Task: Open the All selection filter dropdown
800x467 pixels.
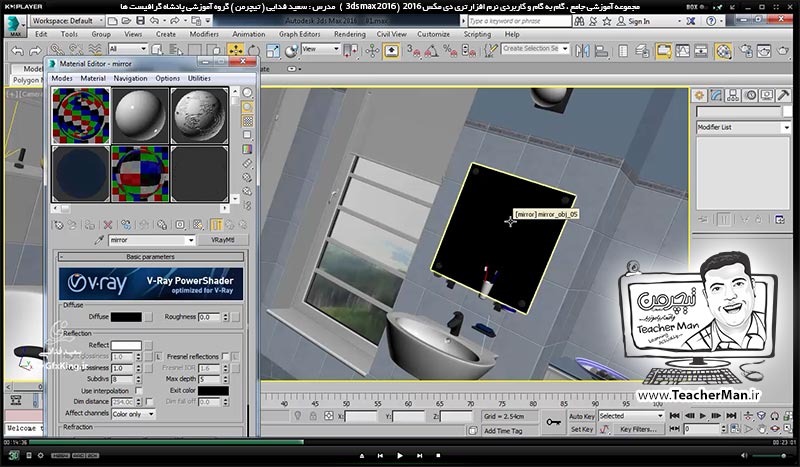Action: point(128,49)
